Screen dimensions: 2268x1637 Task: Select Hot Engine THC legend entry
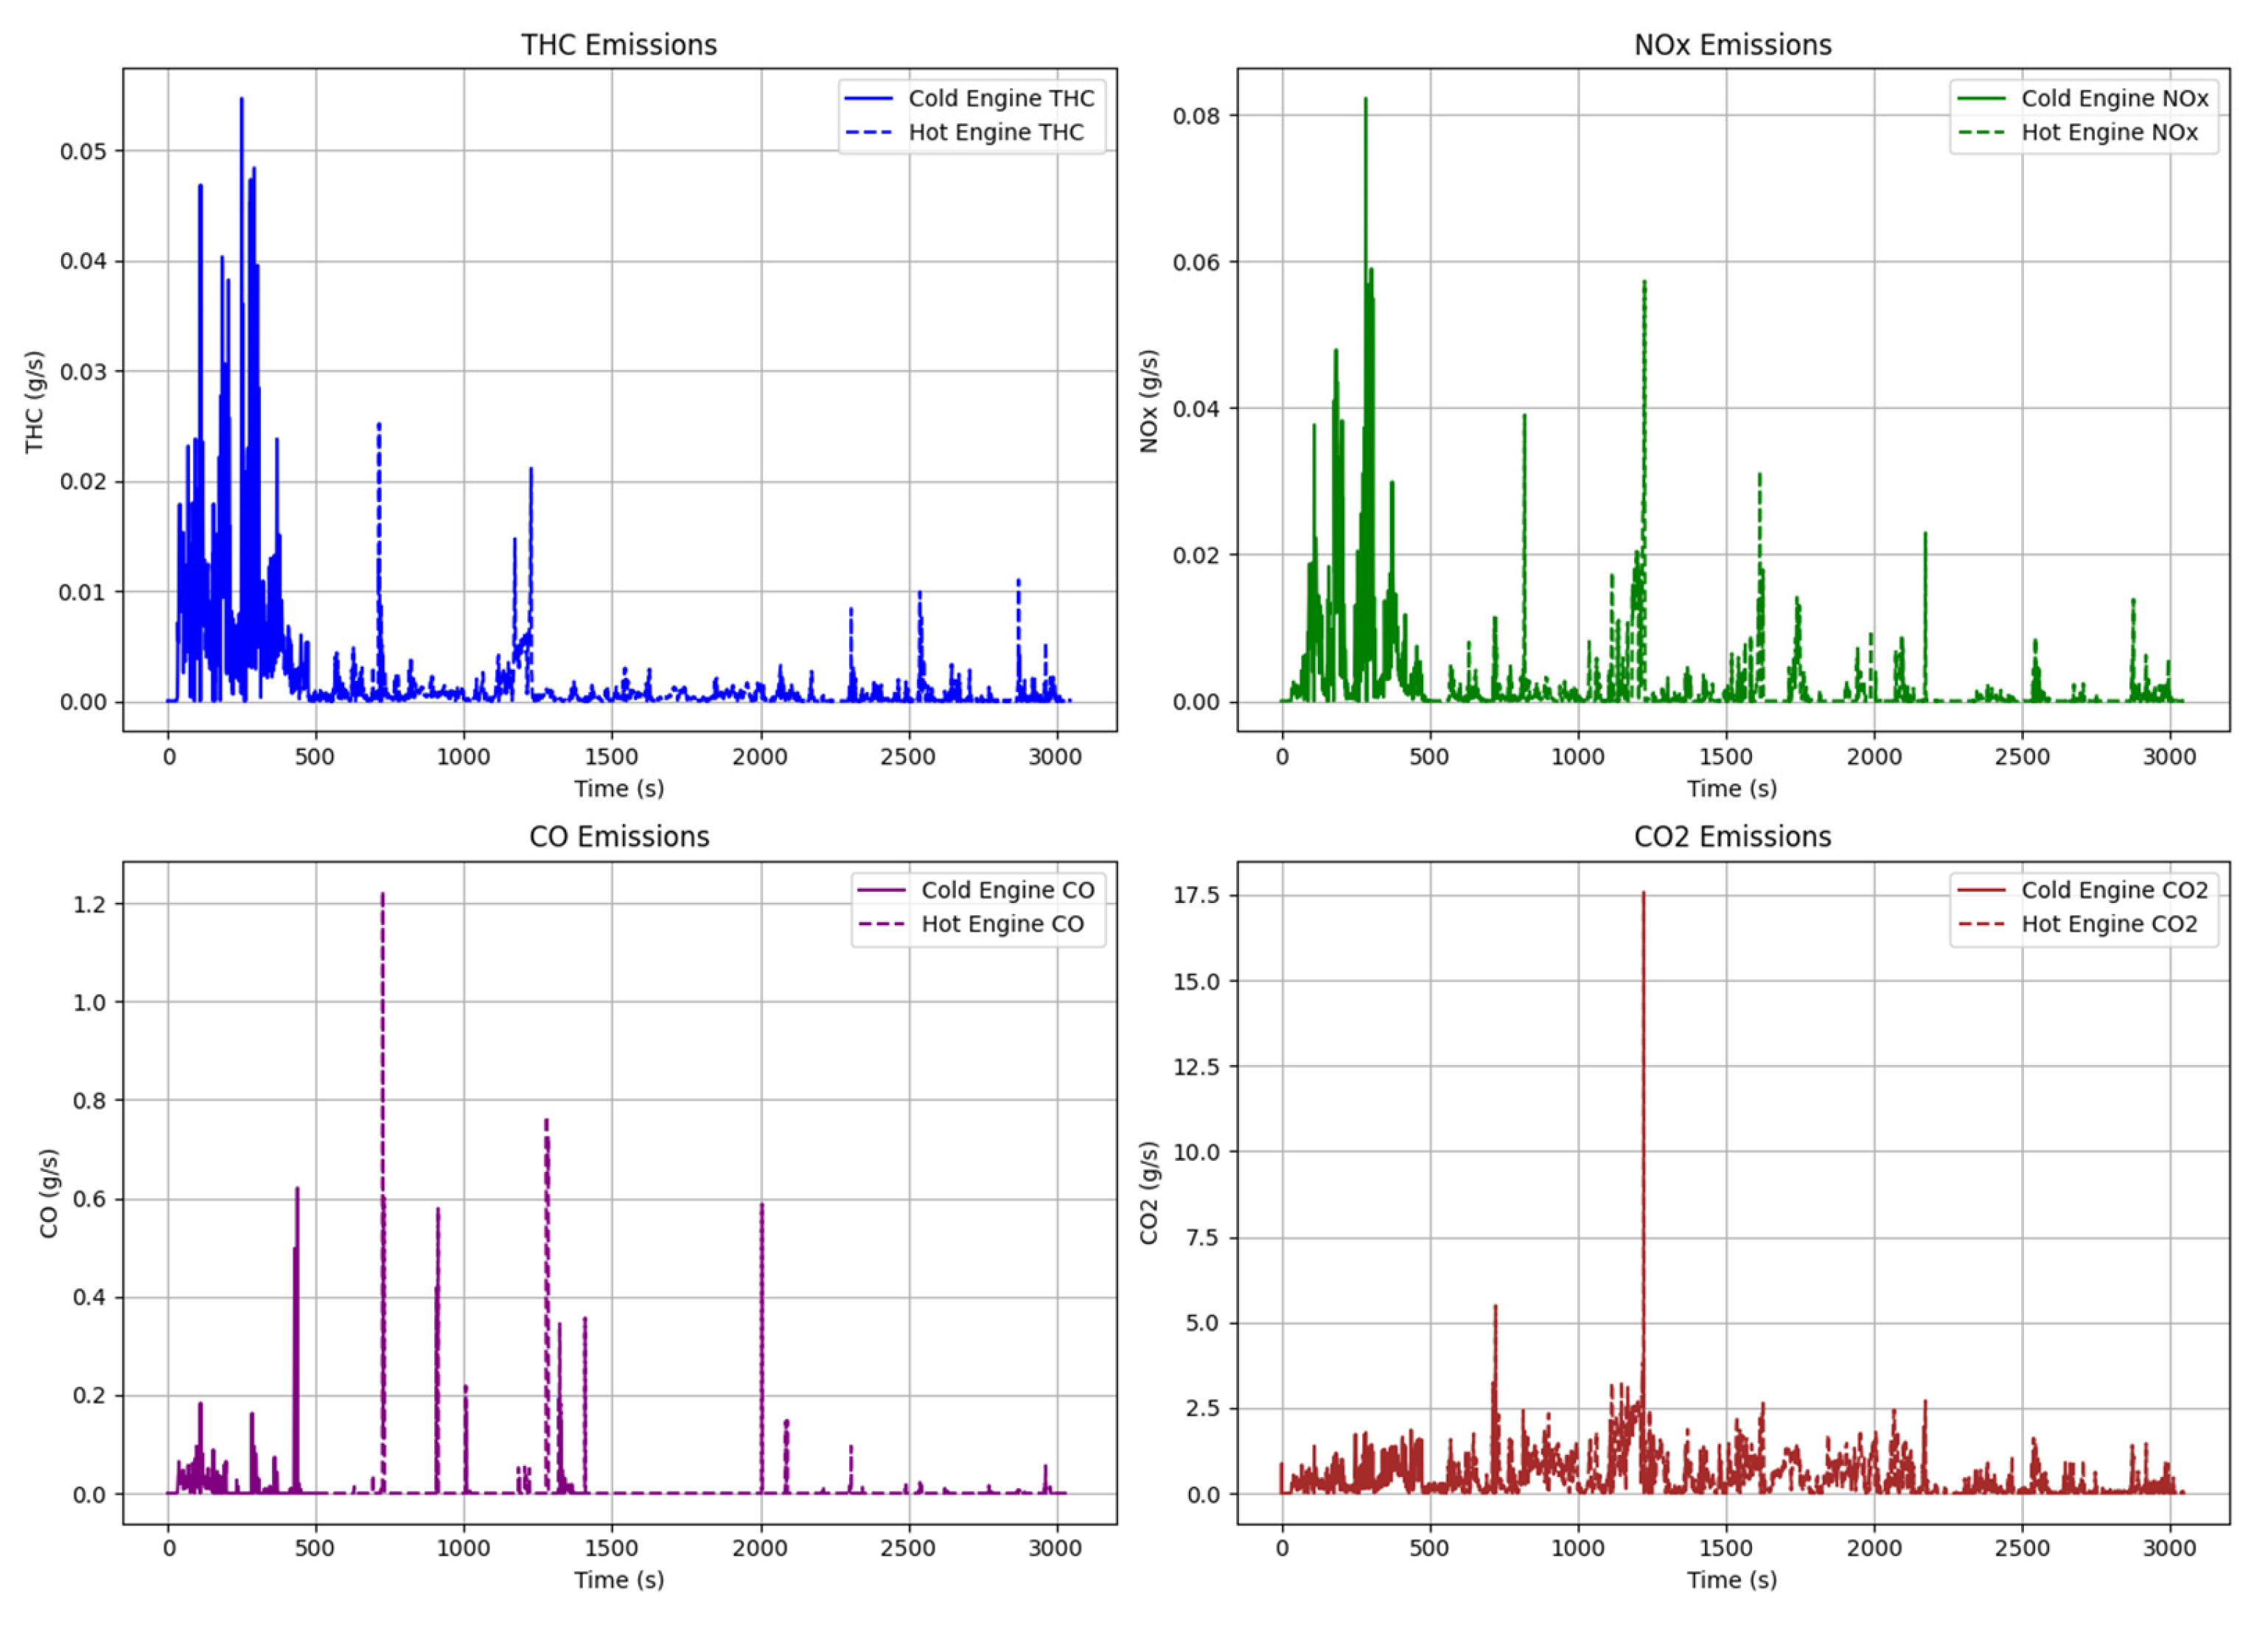(995, 132)
